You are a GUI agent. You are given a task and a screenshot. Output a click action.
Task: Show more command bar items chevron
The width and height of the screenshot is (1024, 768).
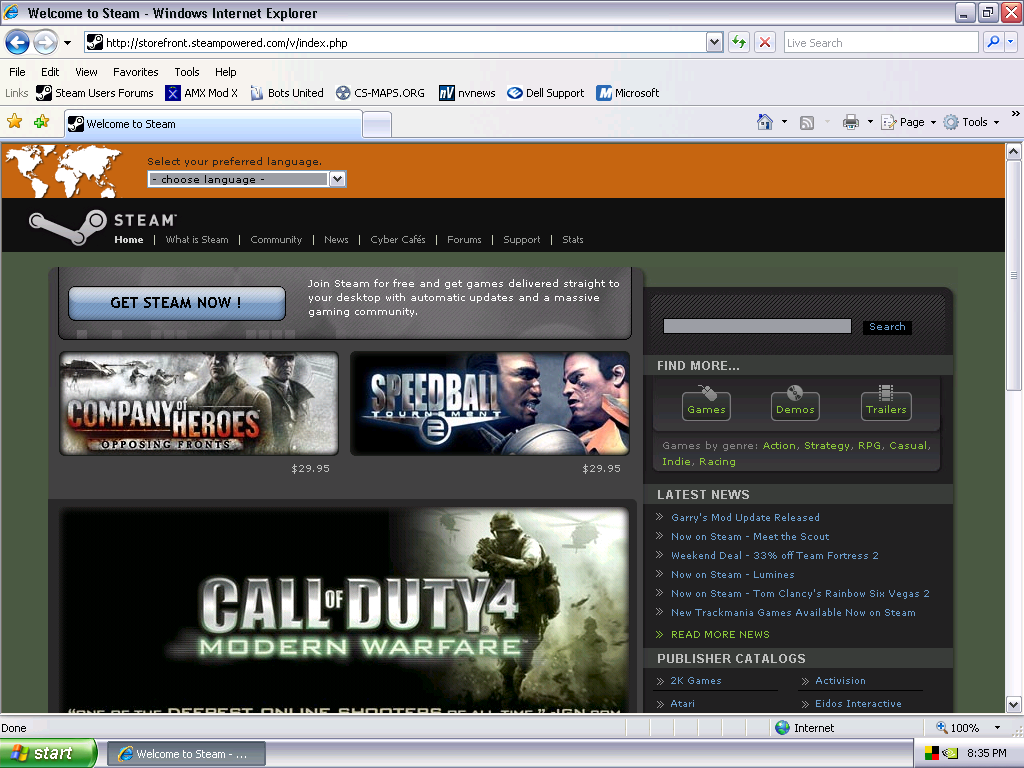[1016, 114]
